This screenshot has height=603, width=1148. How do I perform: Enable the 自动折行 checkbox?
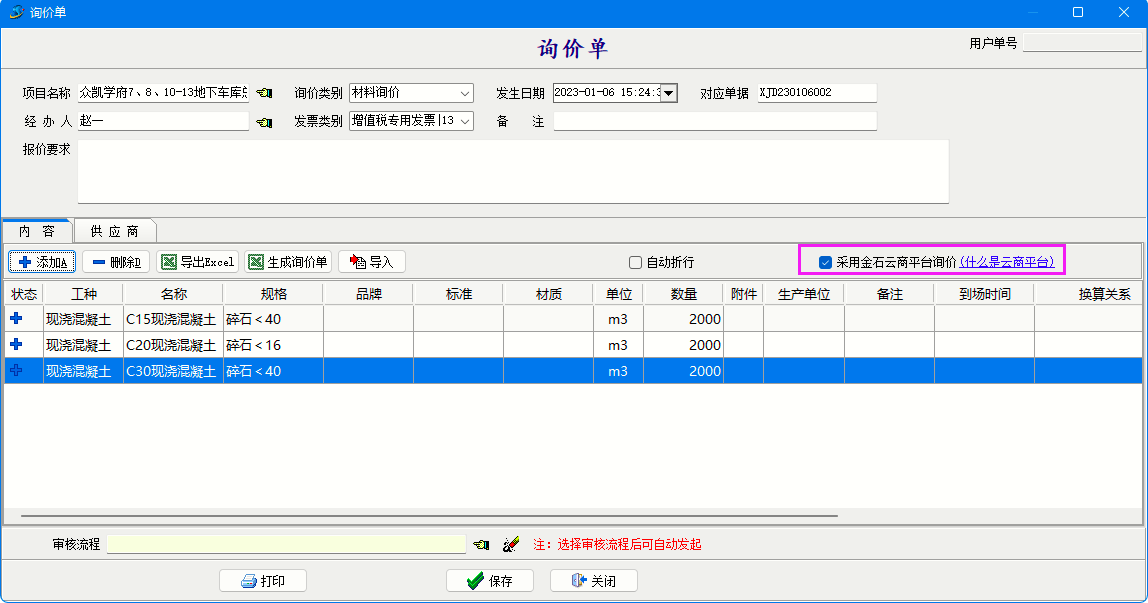635,263
